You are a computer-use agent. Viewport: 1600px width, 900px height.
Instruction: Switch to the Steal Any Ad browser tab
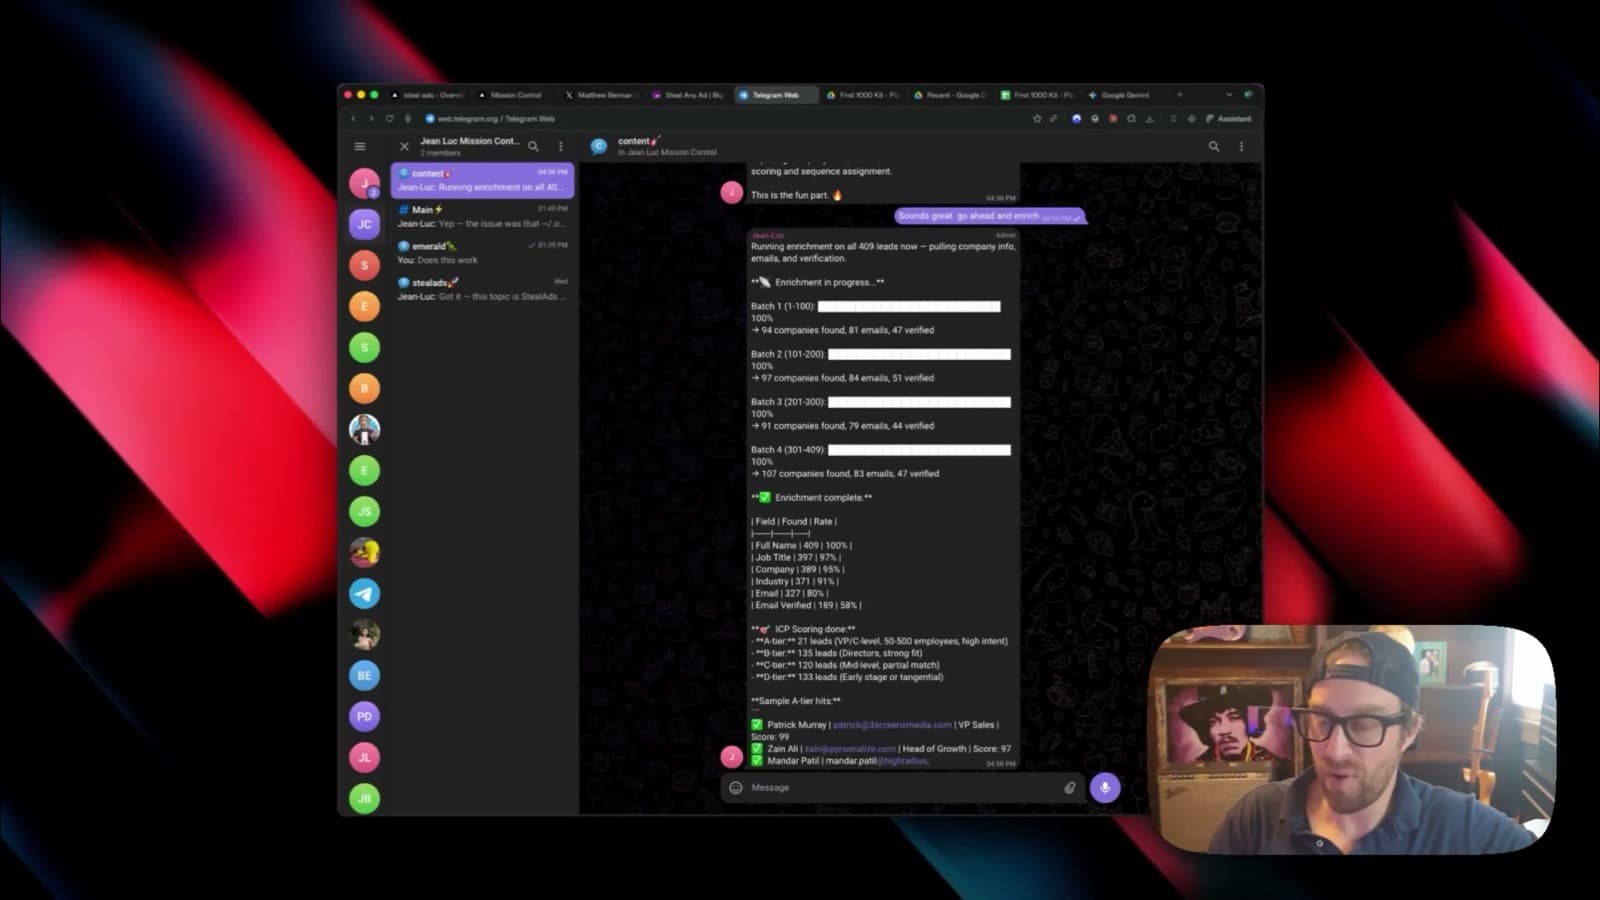pos(687,95)
